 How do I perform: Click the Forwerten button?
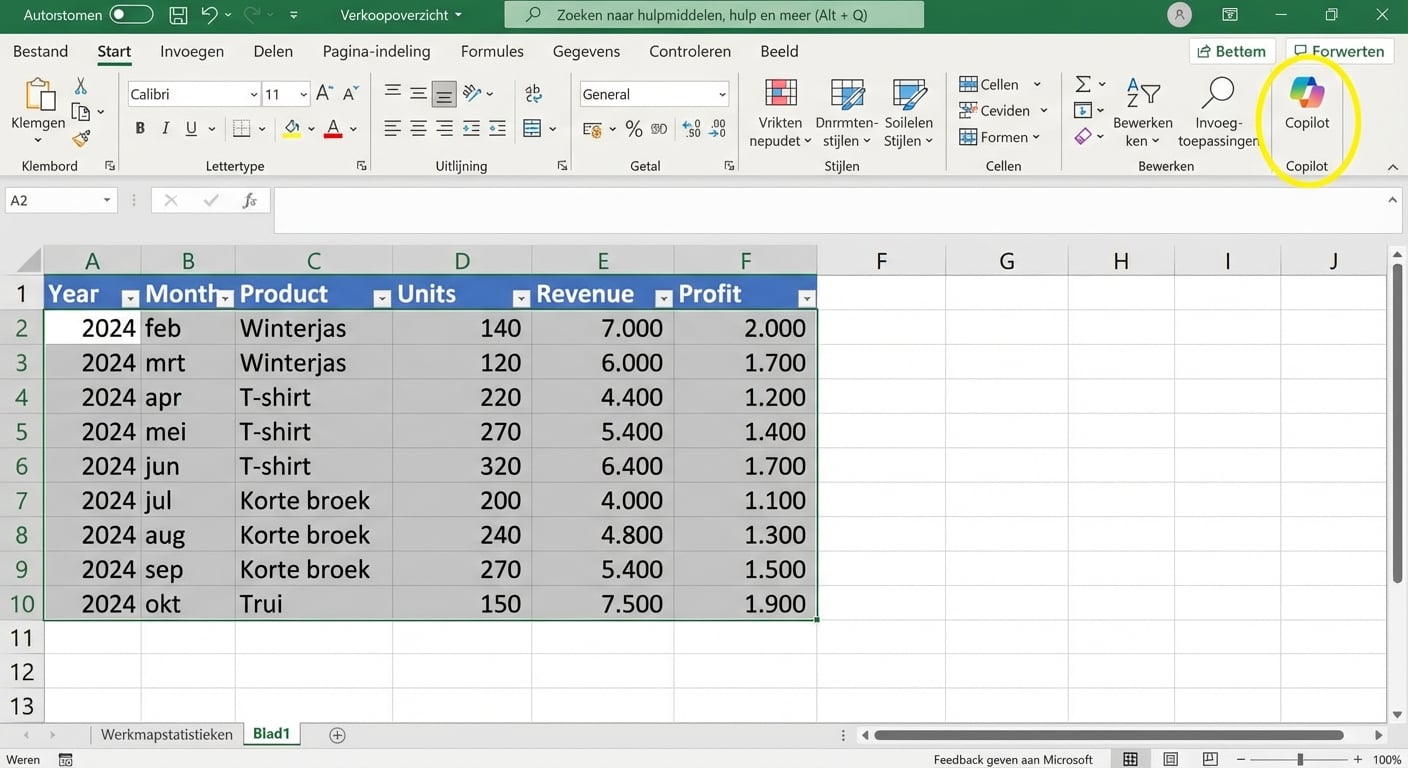coord(1339,50)
